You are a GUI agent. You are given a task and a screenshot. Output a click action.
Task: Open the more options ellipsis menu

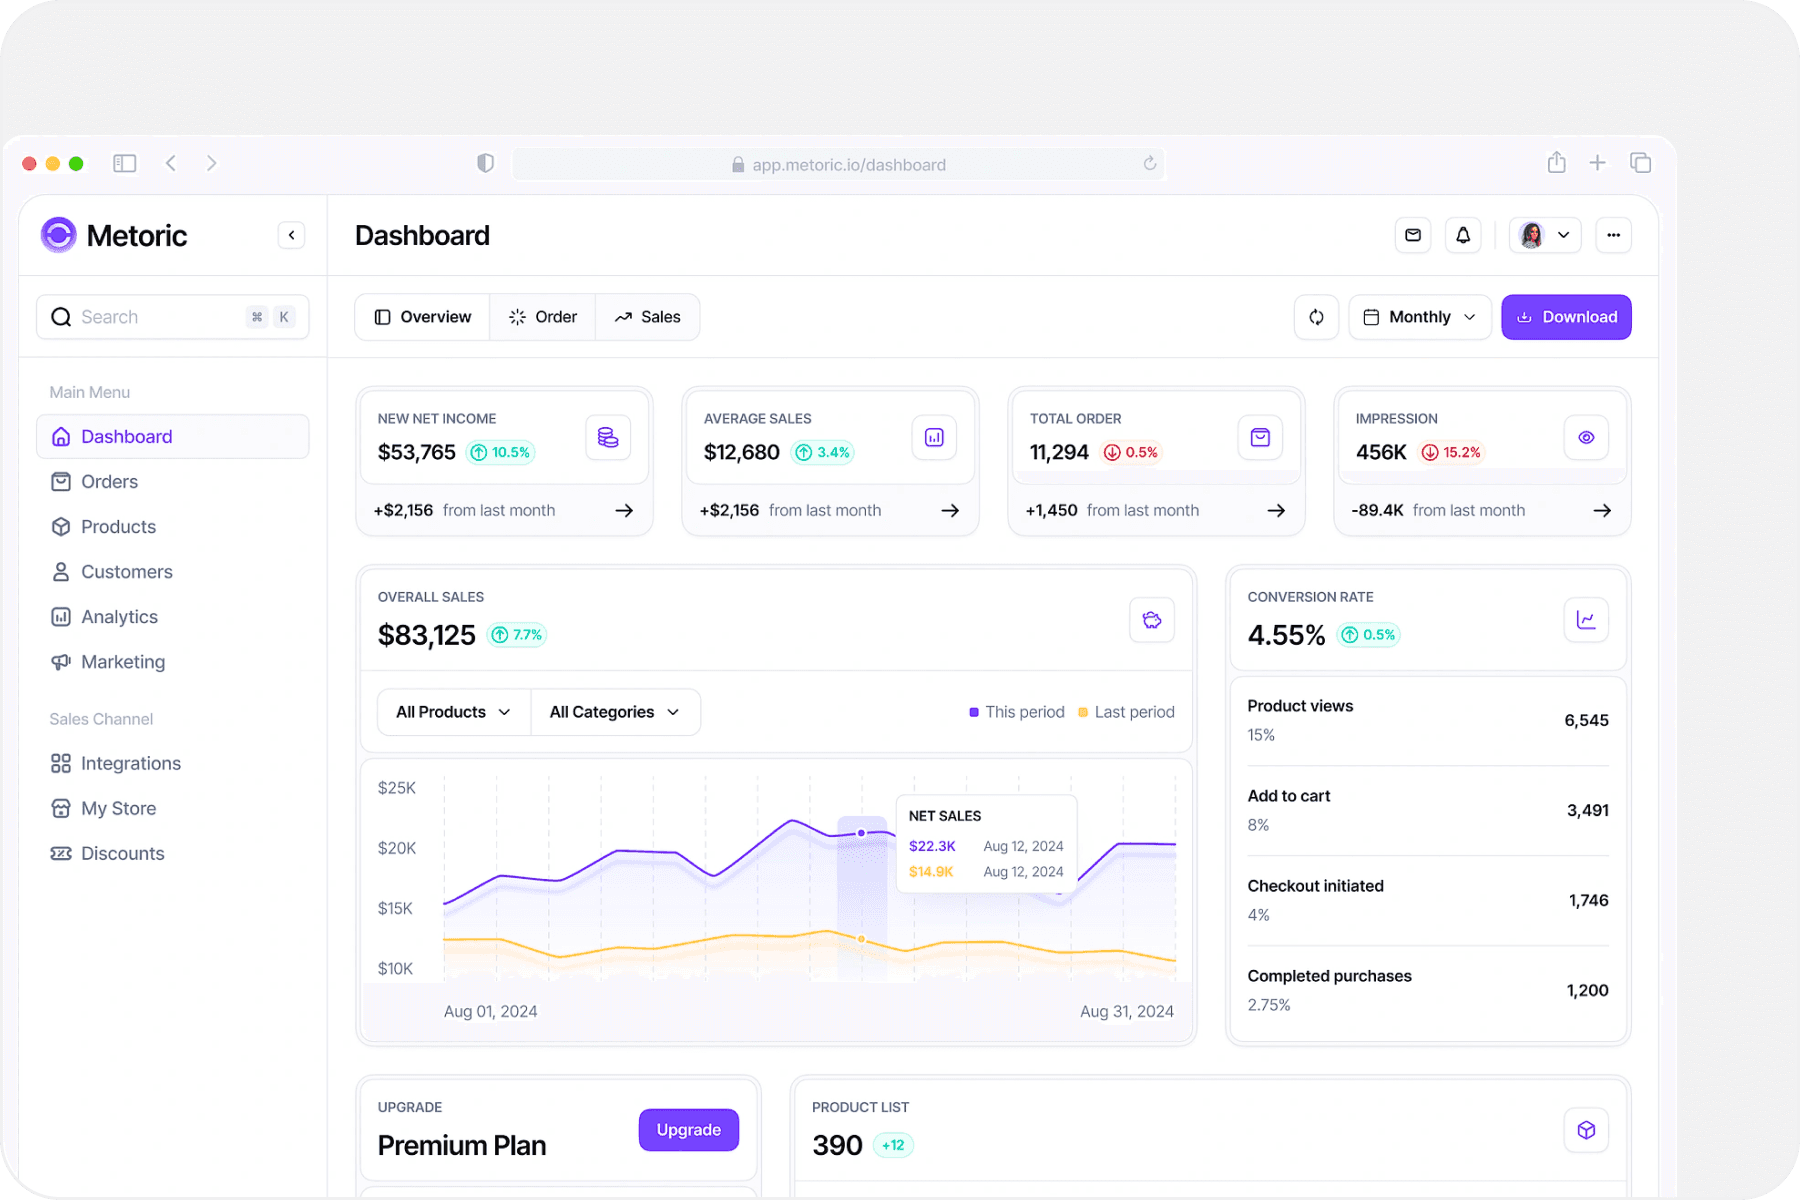pos(1614,235)
